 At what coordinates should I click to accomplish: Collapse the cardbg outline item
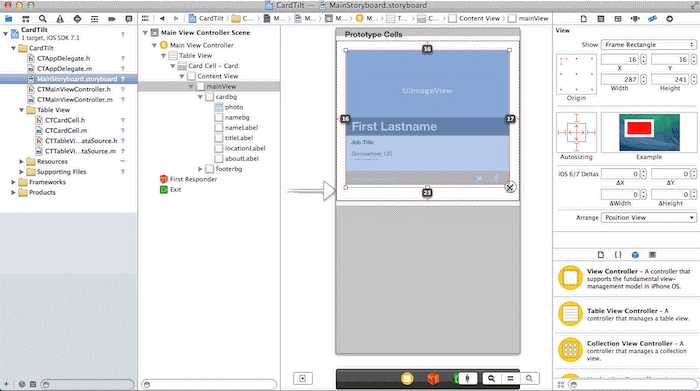(200, 97)
